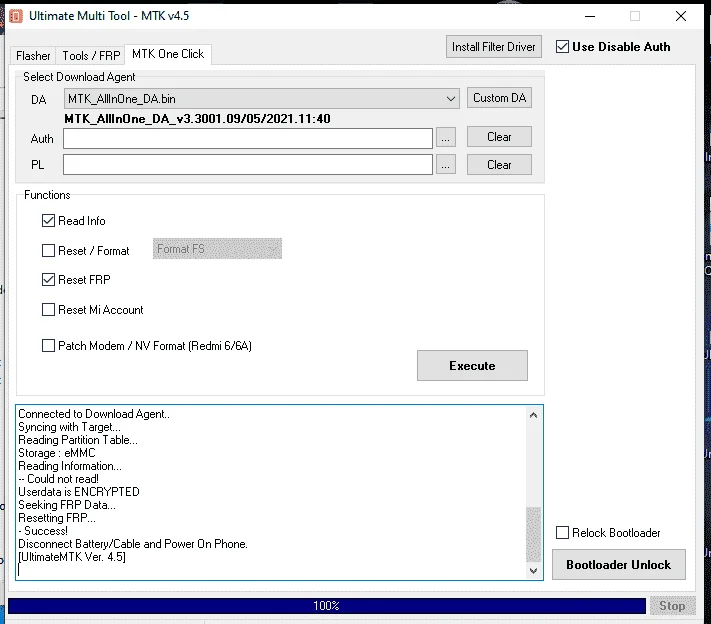Enable Reset Mi Account checkbox
The width and height of the screenshot is (711, 624).
click(48, 310)
